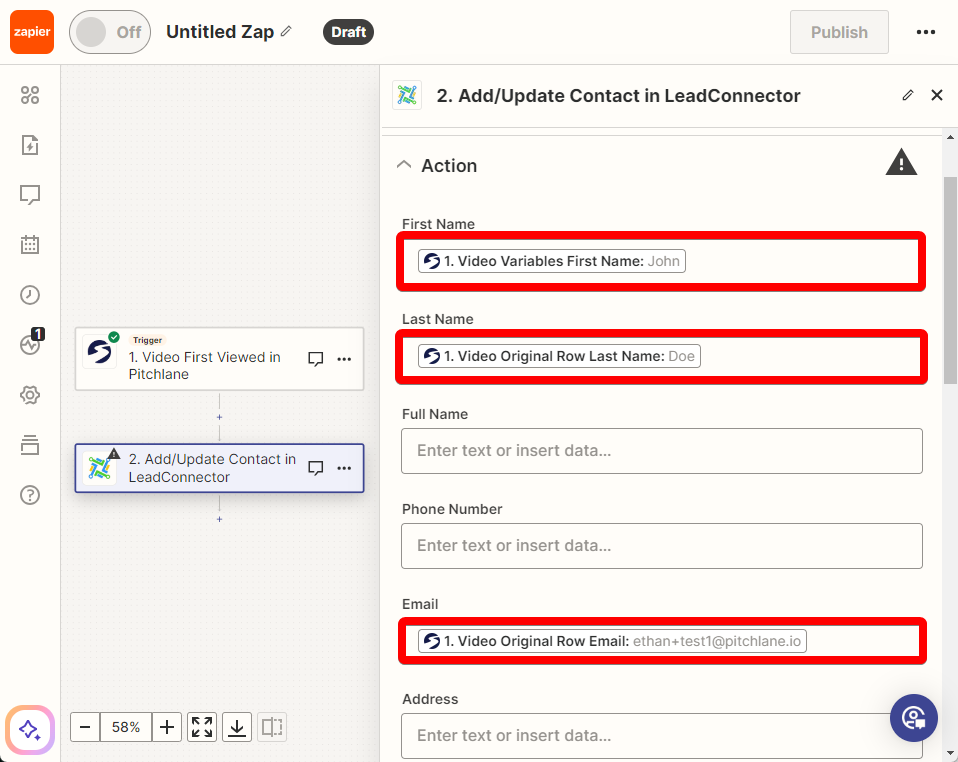Open the status activity icon with badge
The image size is (958, 762).
[x=31, y=343]
